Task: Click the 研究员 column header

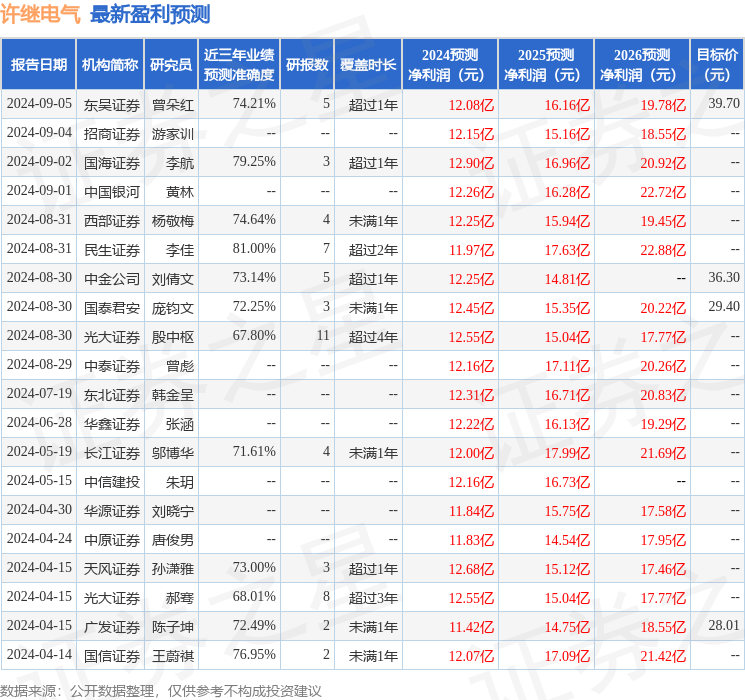Action: click(x=171, y=65)
